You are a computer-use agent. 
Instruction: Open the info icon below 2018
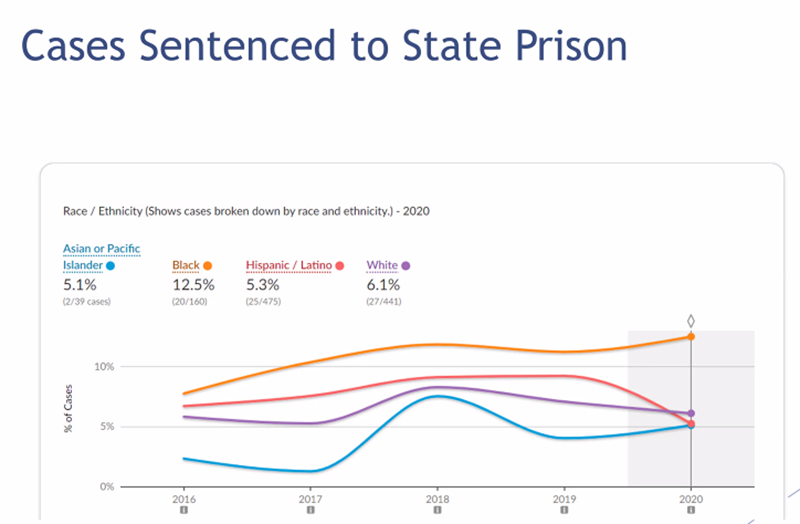(x=437, y=511)
